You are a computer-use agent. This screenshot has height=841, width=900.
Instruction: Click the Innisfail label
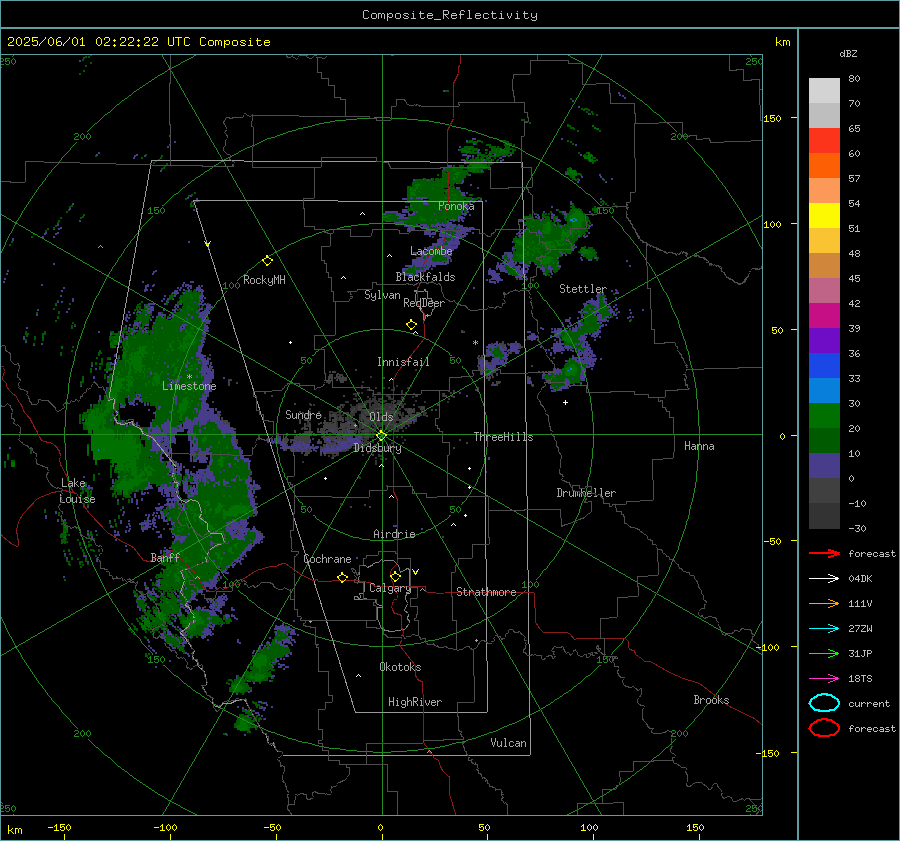403,362
